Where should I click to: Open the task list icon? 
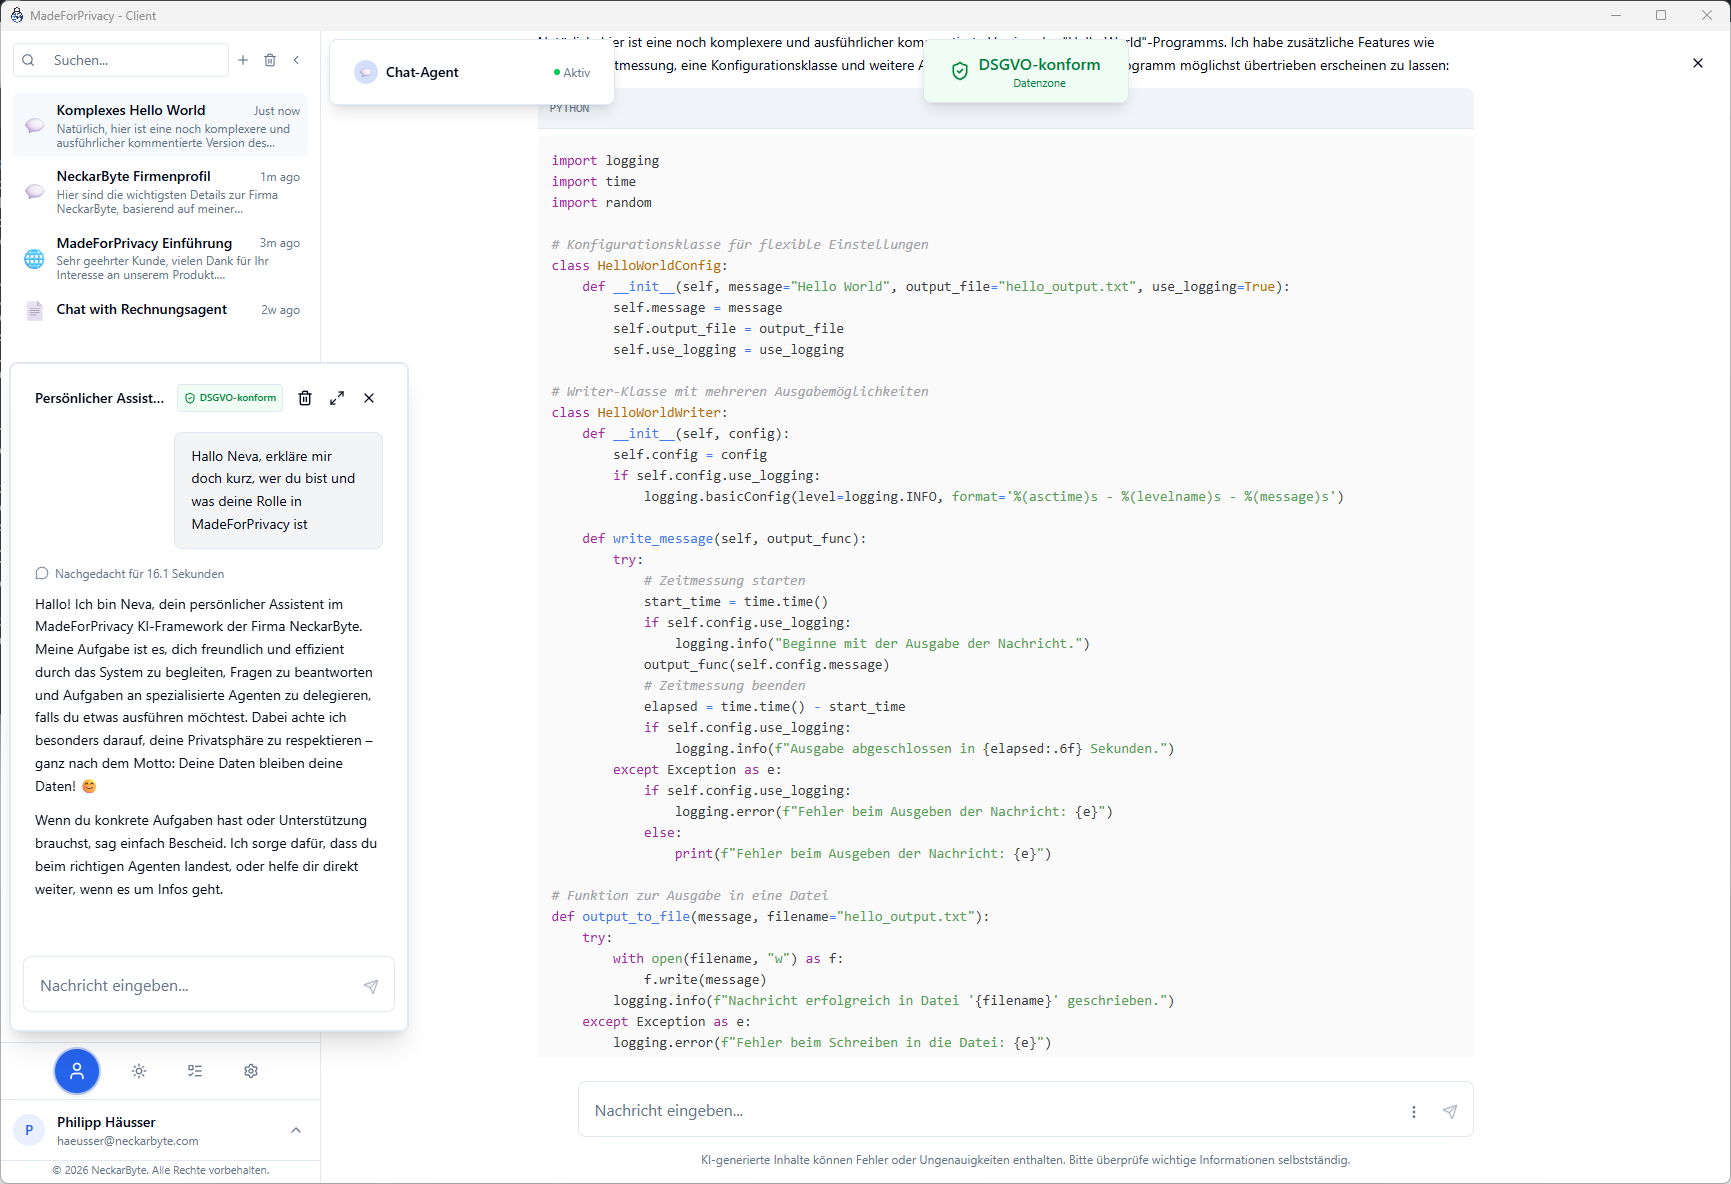(x=195, y=1071)
